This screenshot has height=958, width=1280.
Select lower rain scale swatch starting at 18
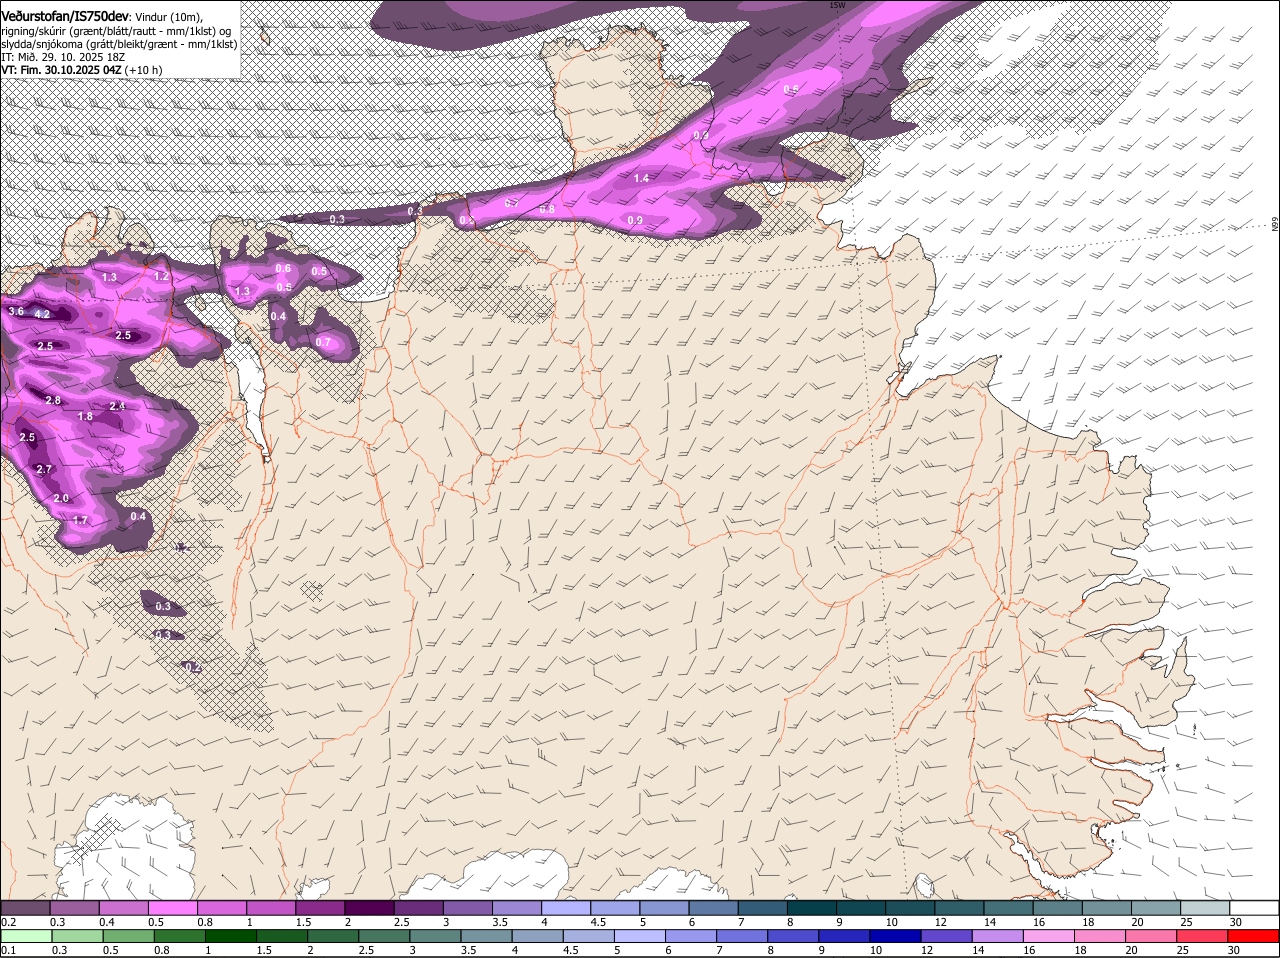point(1100,936)
